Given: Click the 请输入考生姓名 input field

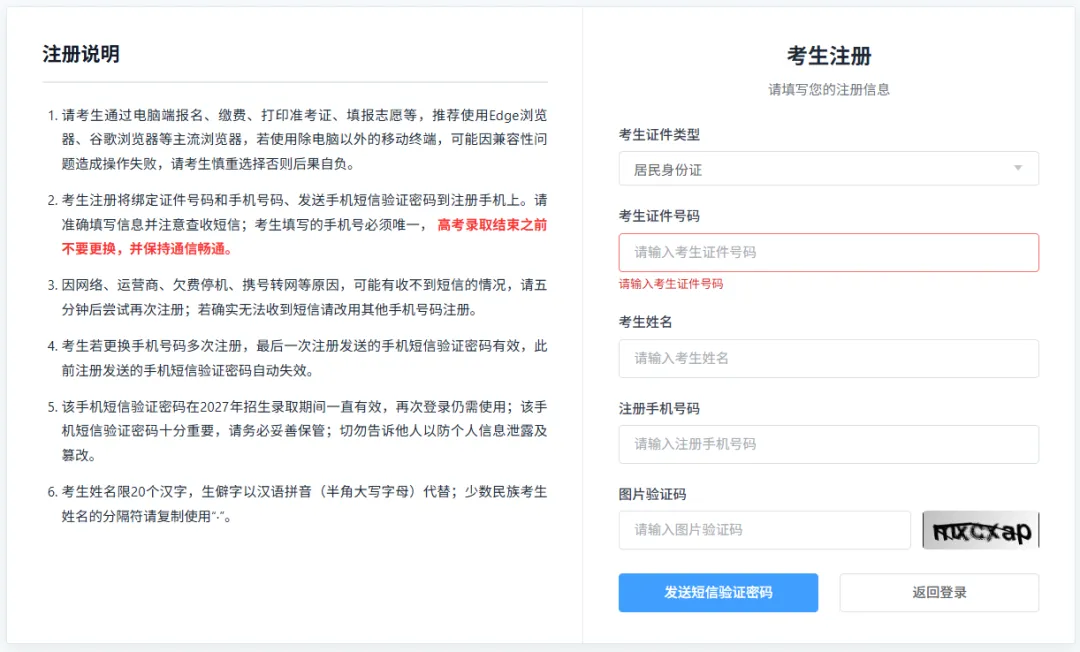Looking at the screenshot, I should click(829, 359).
